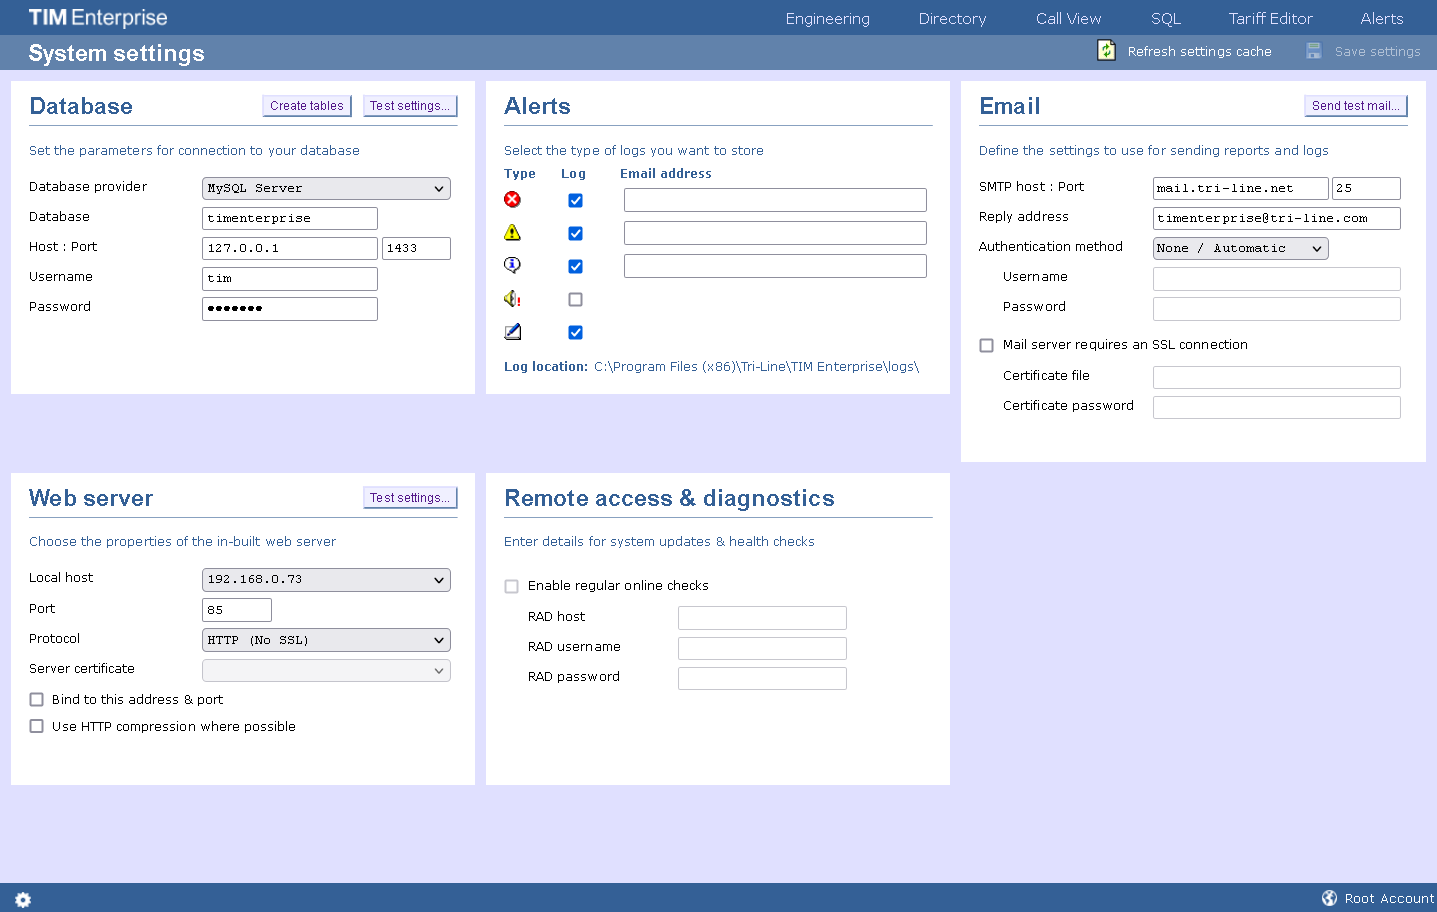Click the information alert type icon
The height and width of the screenshot is (912, 1437).
coord(511,265)
